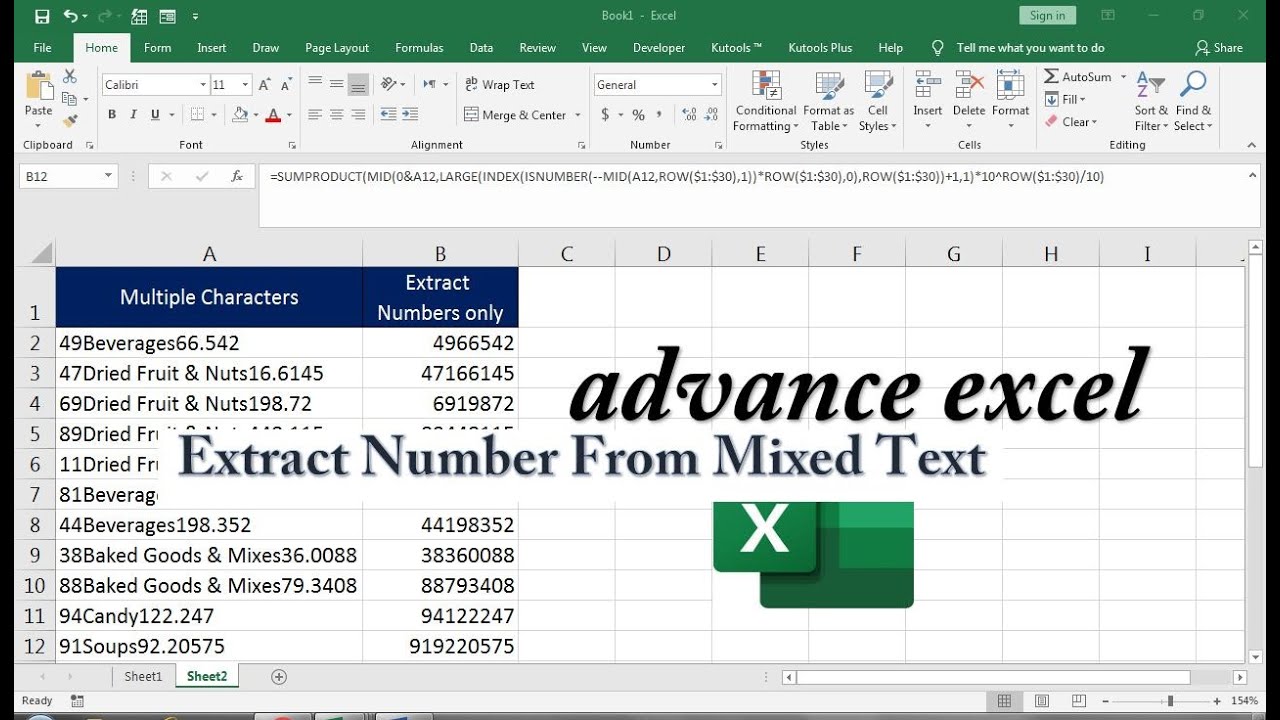Align text left in the cell
This screenshot has height=720, width=1280.
[315, 115]
